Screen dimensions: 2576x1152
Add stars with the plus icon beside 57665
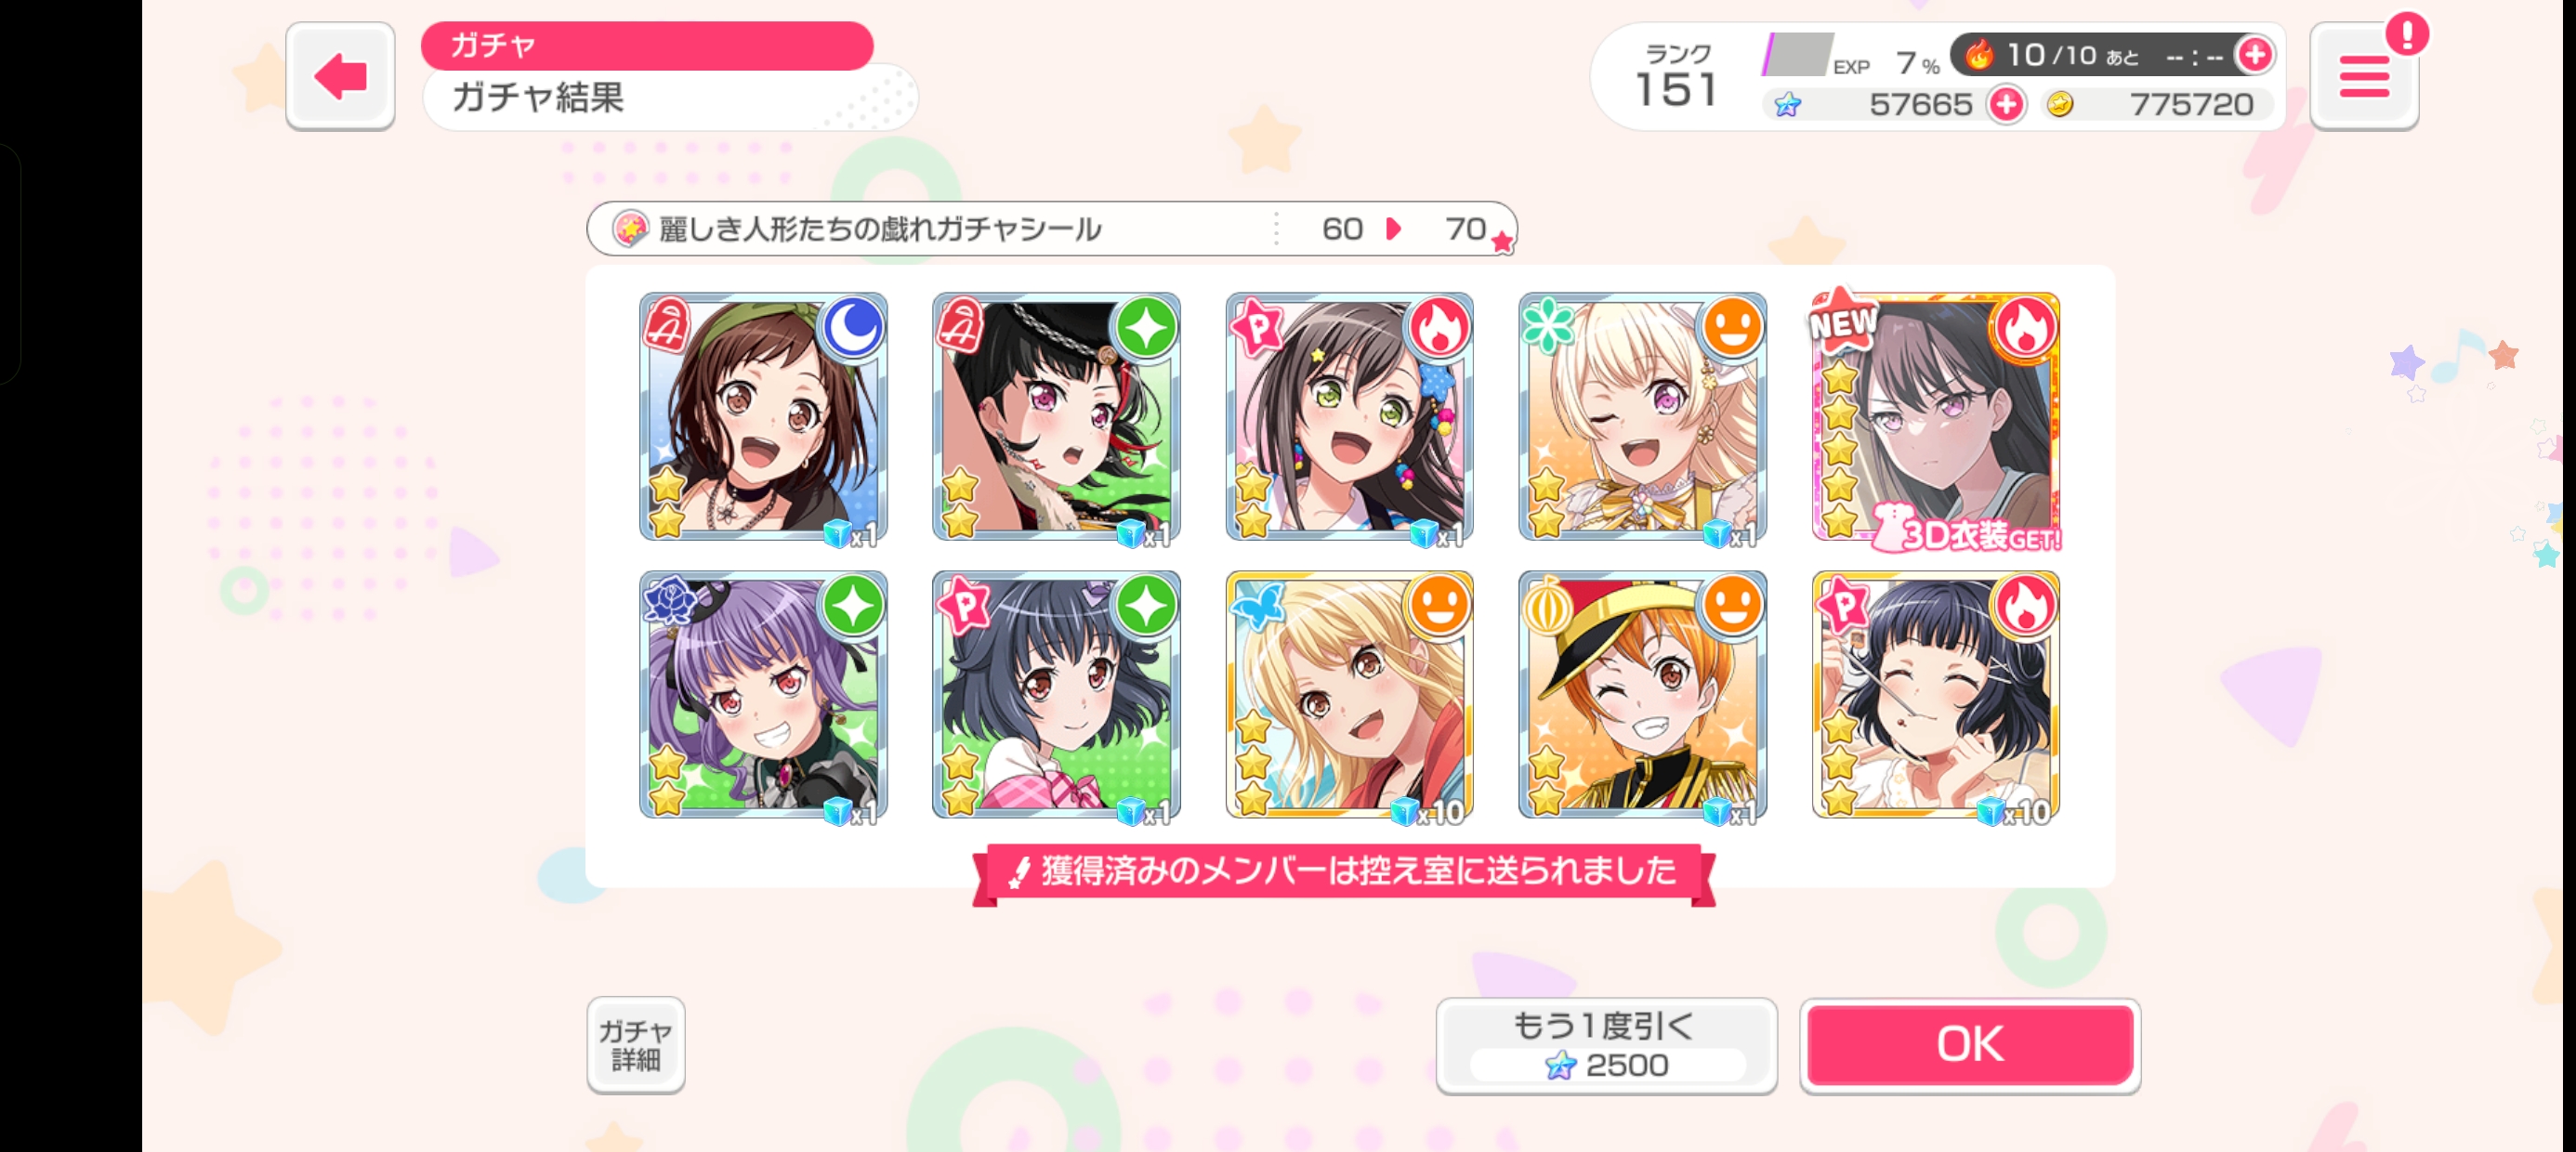click(2006, 104)
